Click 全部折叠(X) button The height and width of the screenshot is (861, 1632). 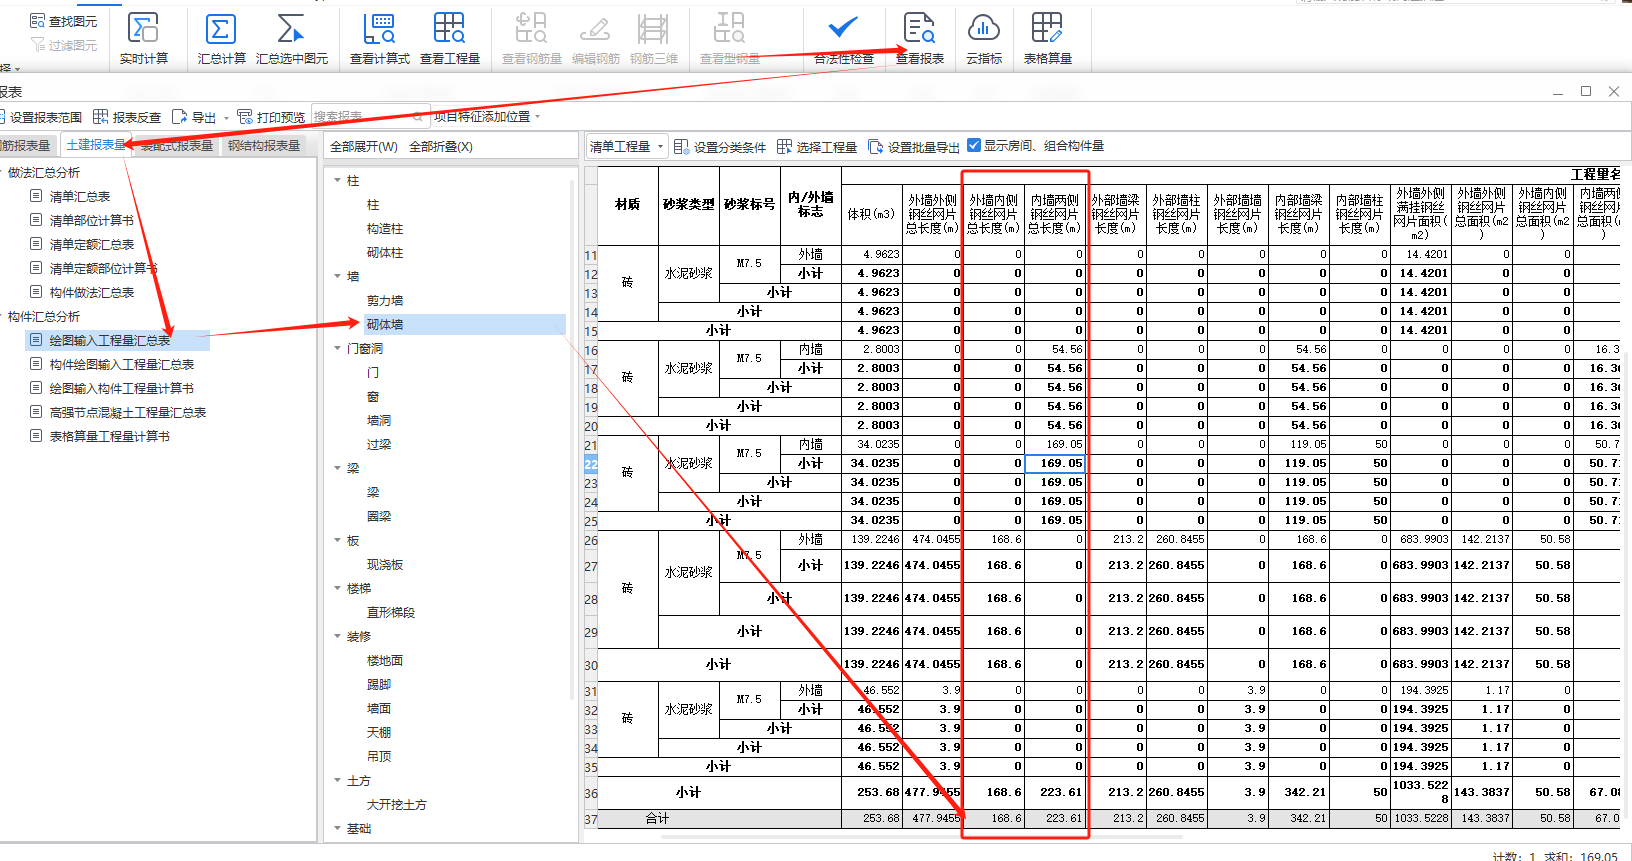pos(441,146)
